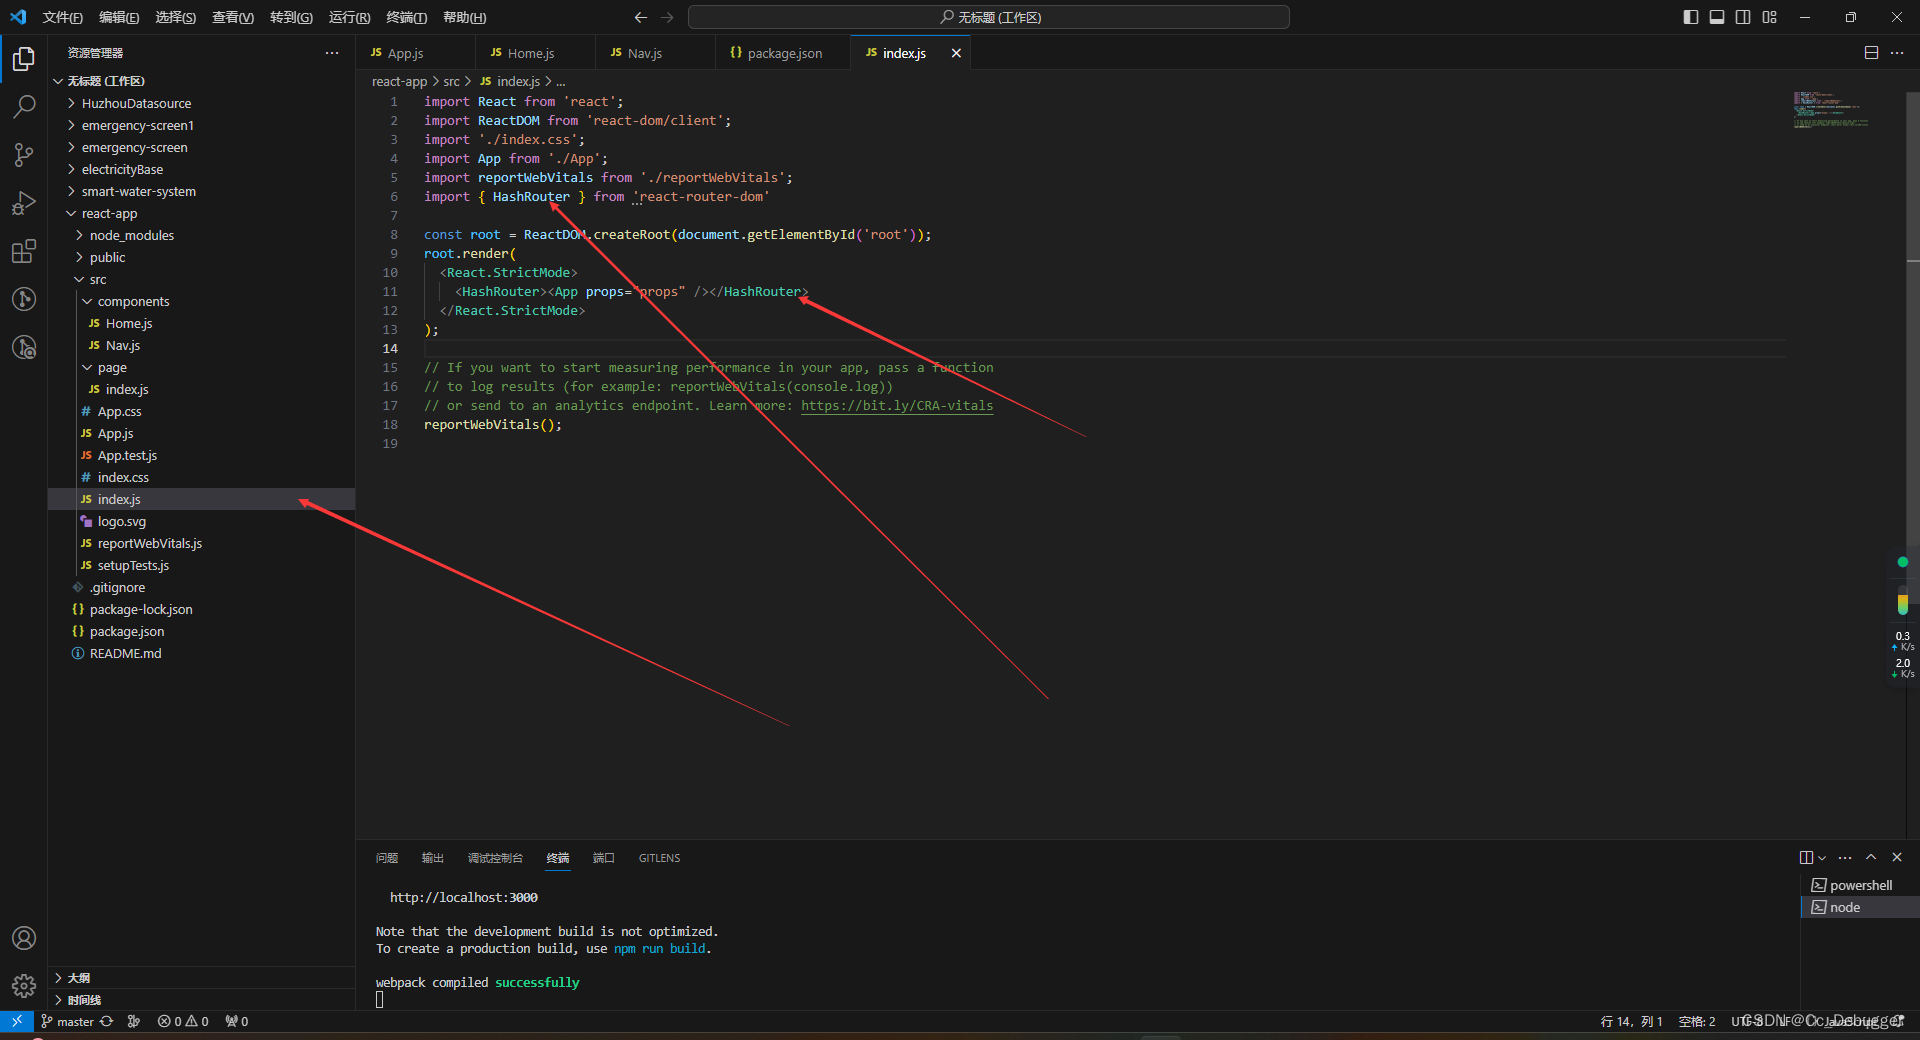Click the code minimap preview

coord(1831,109)
